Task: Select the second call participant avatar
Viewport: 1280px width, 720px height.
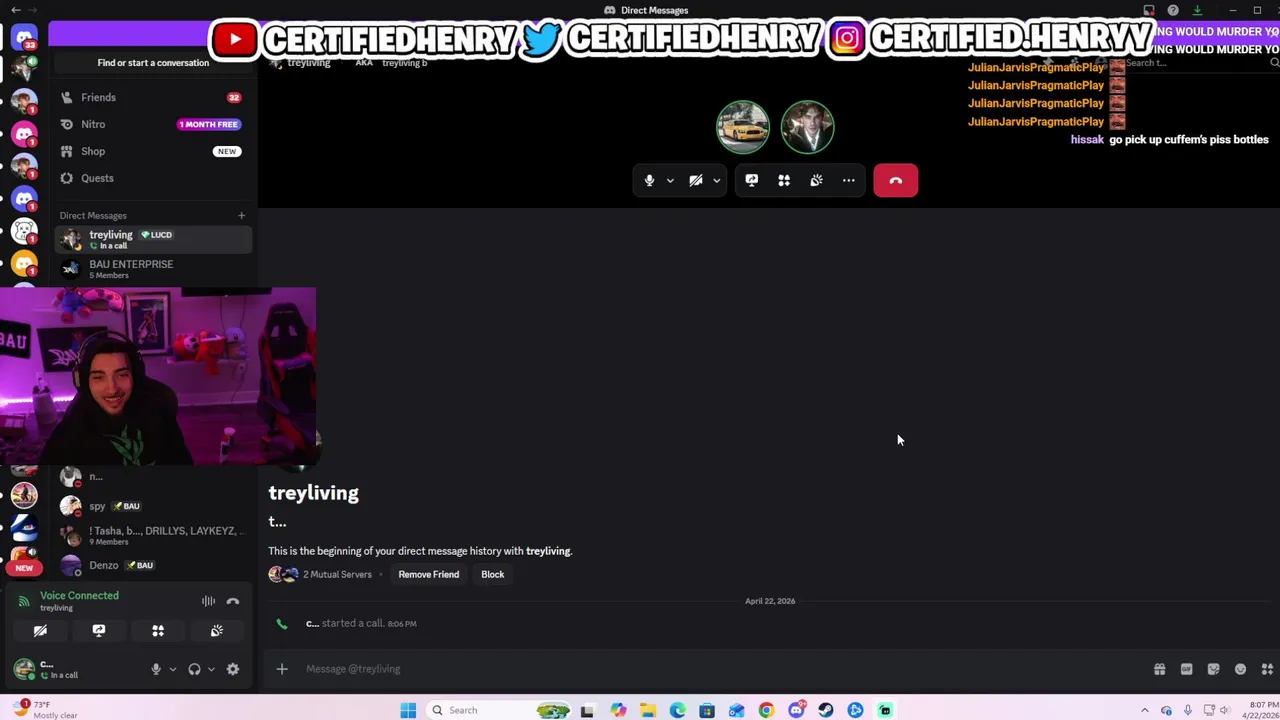Action: click(807, 127)
